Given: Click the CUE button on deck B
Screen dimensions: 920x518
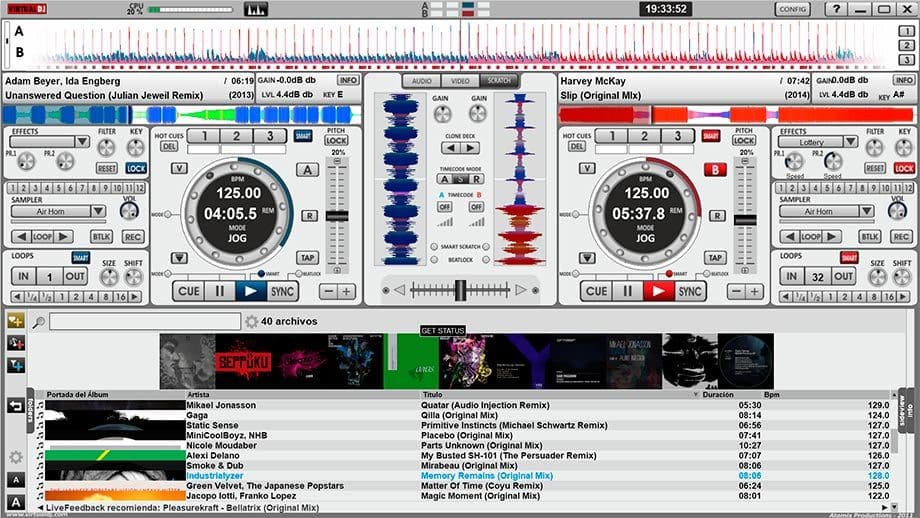Looking at the screenshot, I should (596, 292).
